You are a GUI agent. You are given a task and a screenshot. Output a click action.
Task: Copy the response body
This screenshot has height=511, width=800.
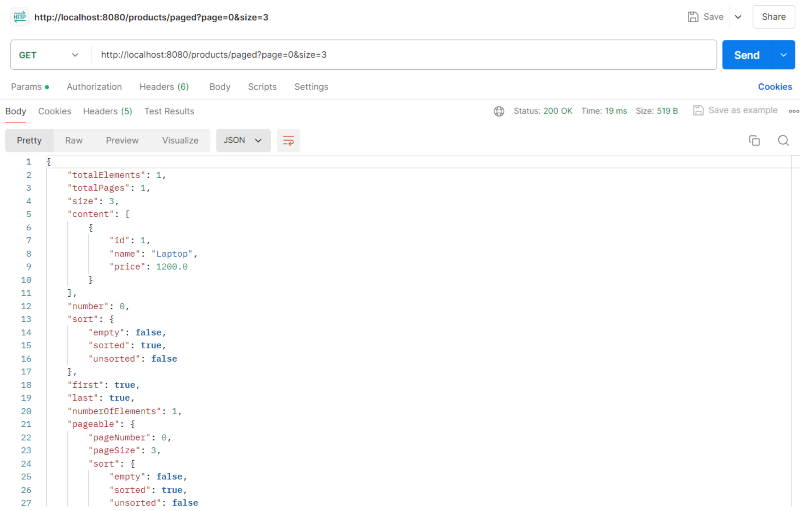click(x=755, y=141)
